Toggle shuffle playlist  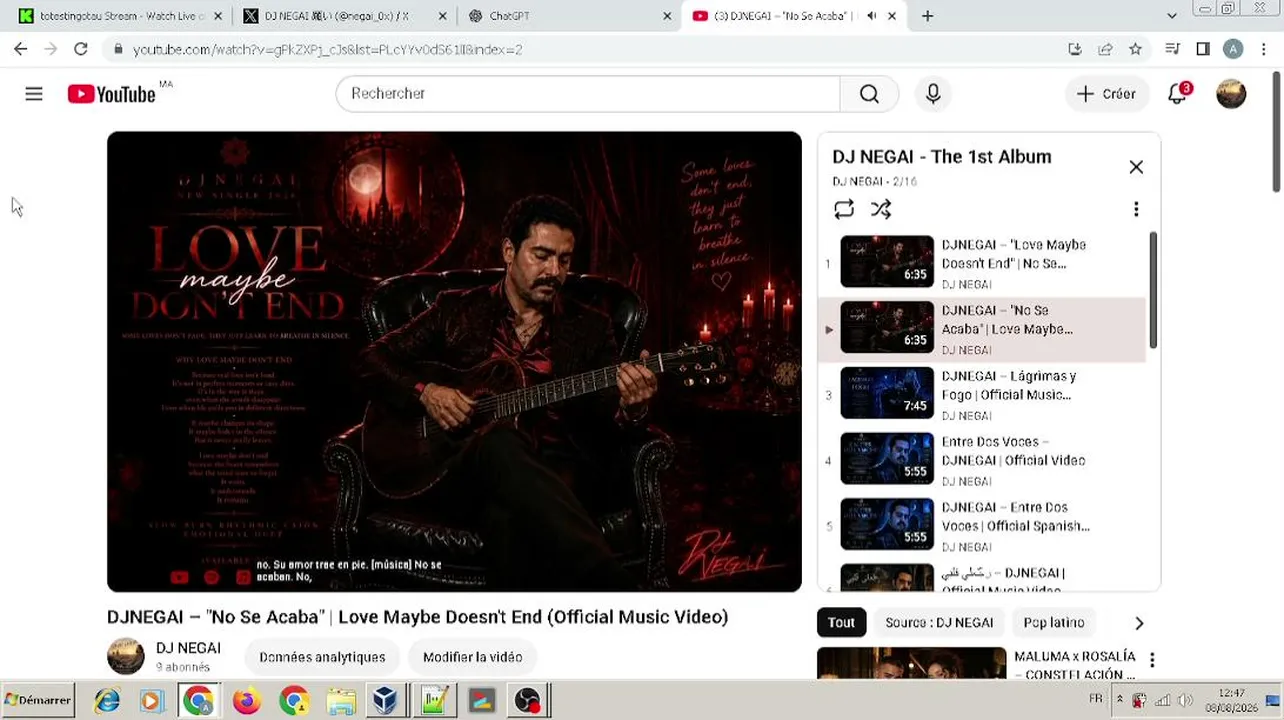pyautogui.click(x=881, y=209)
